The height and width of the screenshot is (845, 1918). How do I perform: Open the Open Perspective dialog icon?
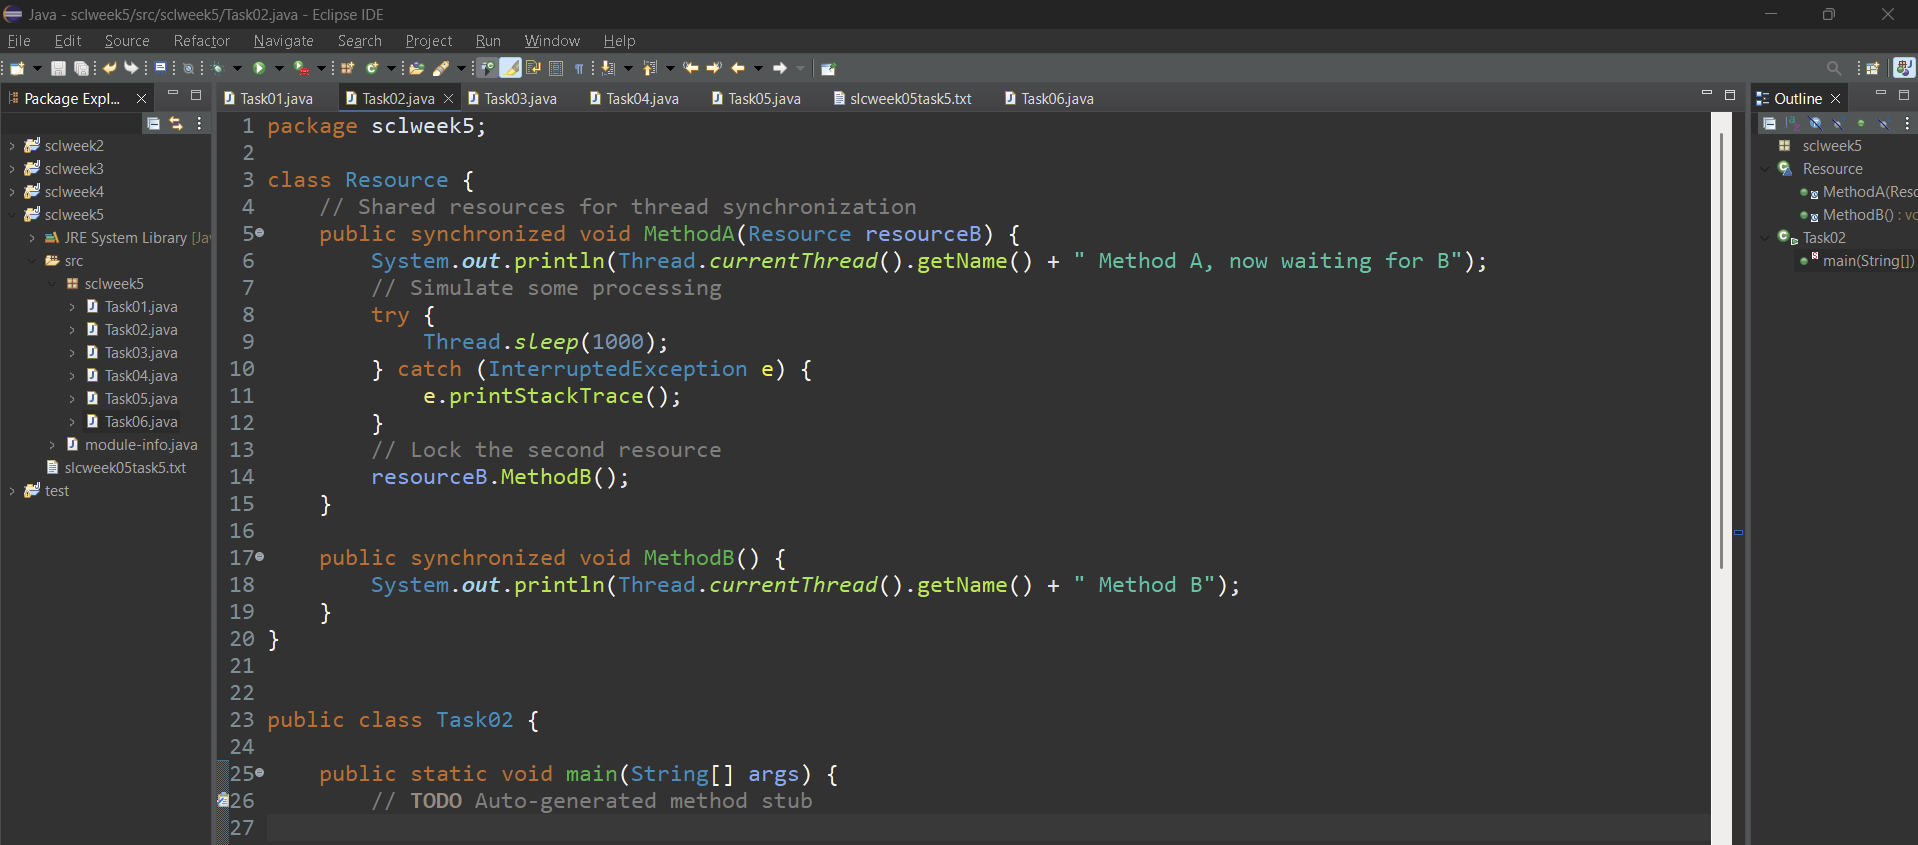[1873, 68]
